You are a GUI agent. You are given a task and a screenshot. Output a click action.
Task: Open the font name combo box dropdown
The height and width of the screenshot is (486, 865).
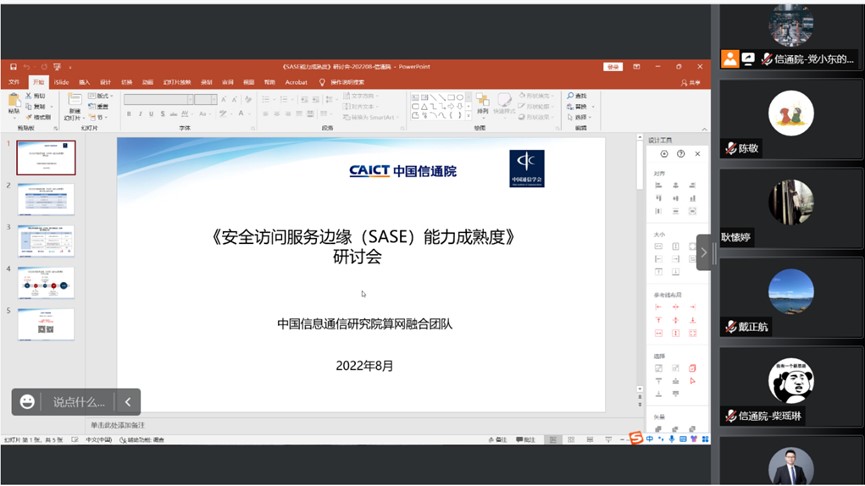click(x=190, y=99)
